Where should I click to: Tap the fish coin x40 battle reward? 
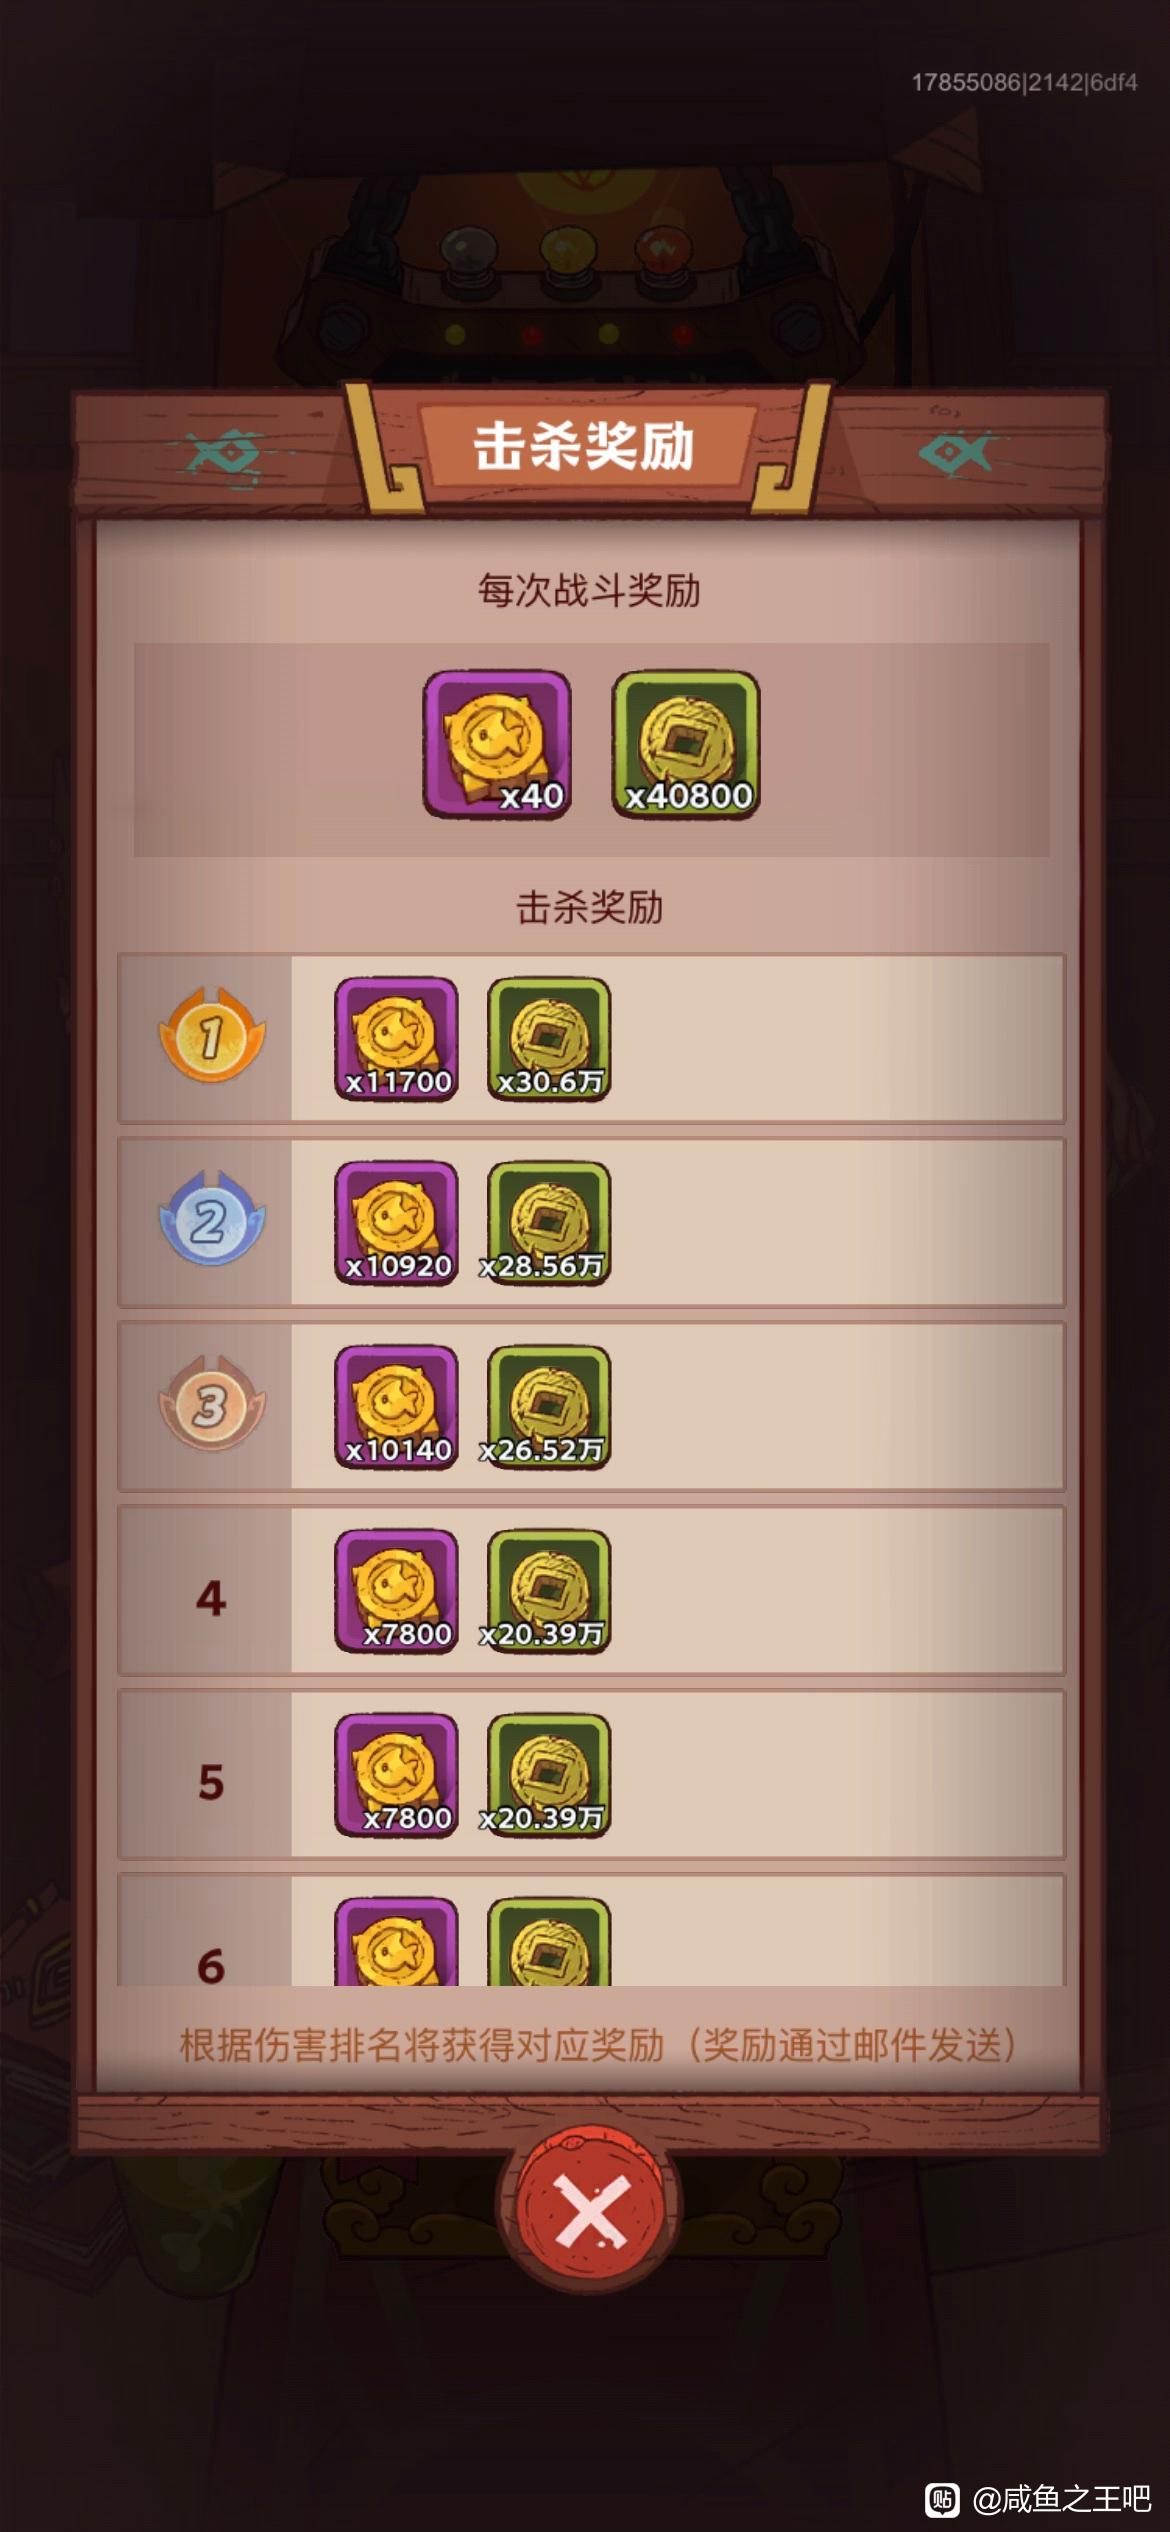[x=497, y=745]
